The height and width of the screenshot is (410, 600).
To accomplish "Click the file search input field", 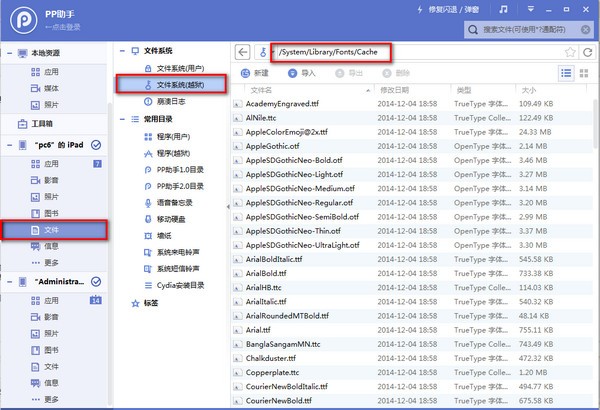I will click(x=527, y=29).
